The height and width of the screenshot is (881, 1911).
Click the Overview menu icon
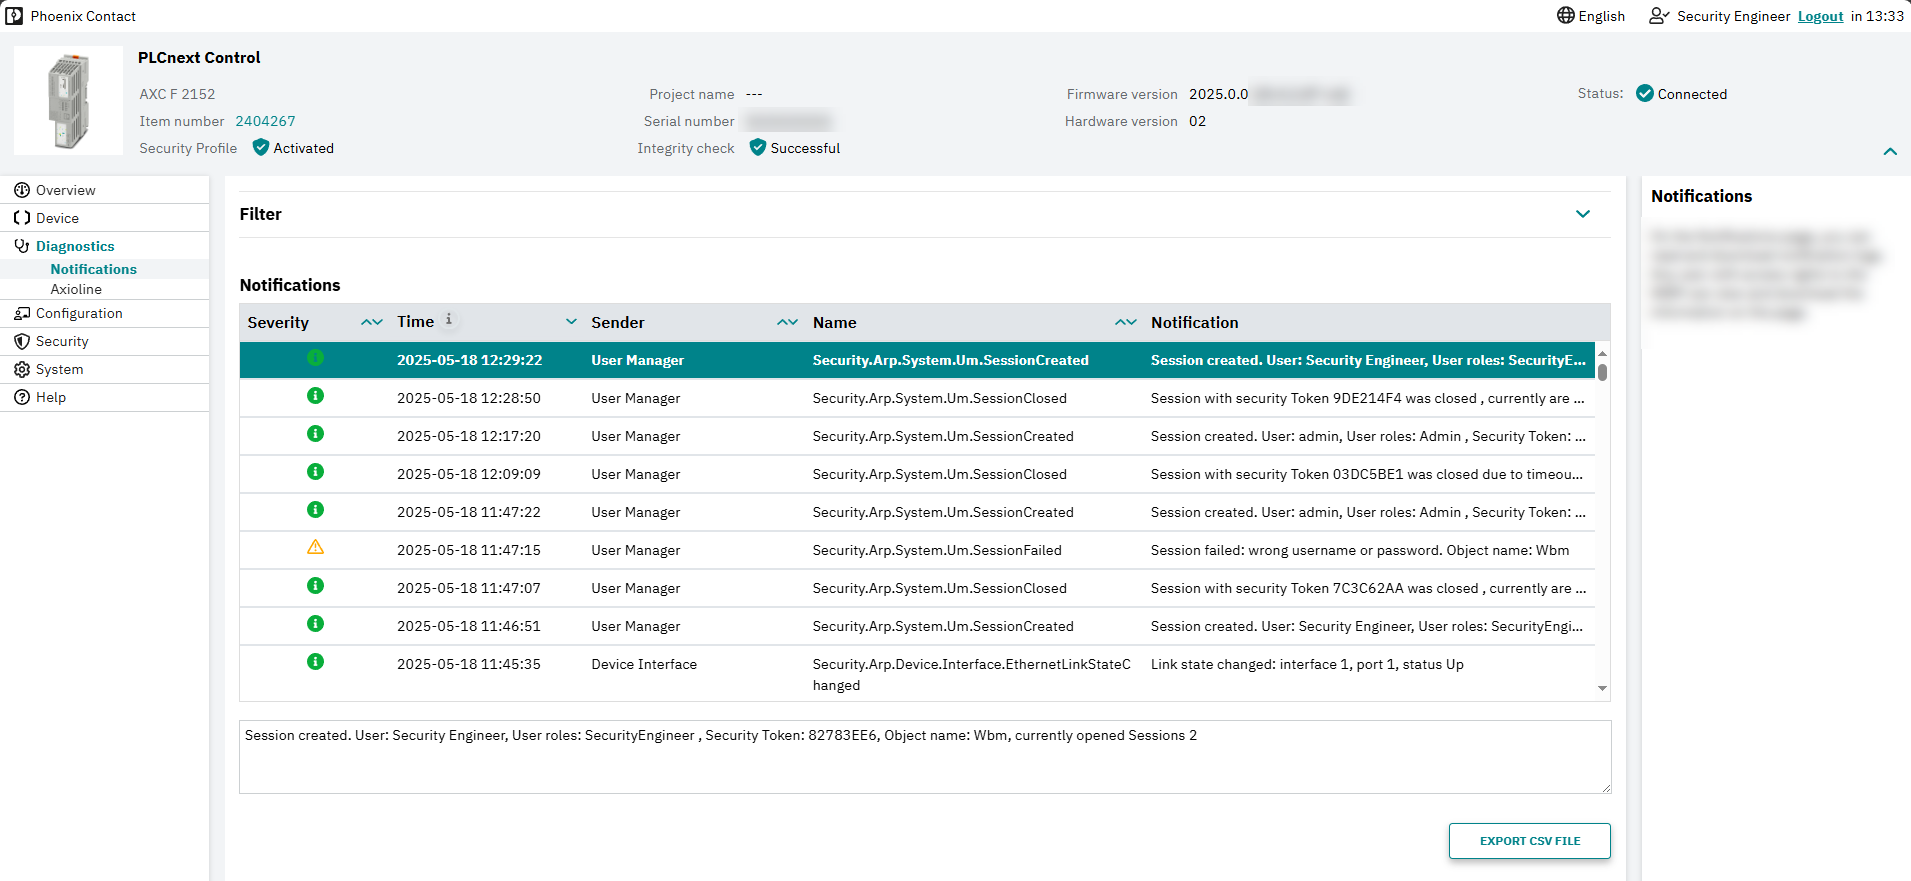pyautogui.click(x=22, y=190)
